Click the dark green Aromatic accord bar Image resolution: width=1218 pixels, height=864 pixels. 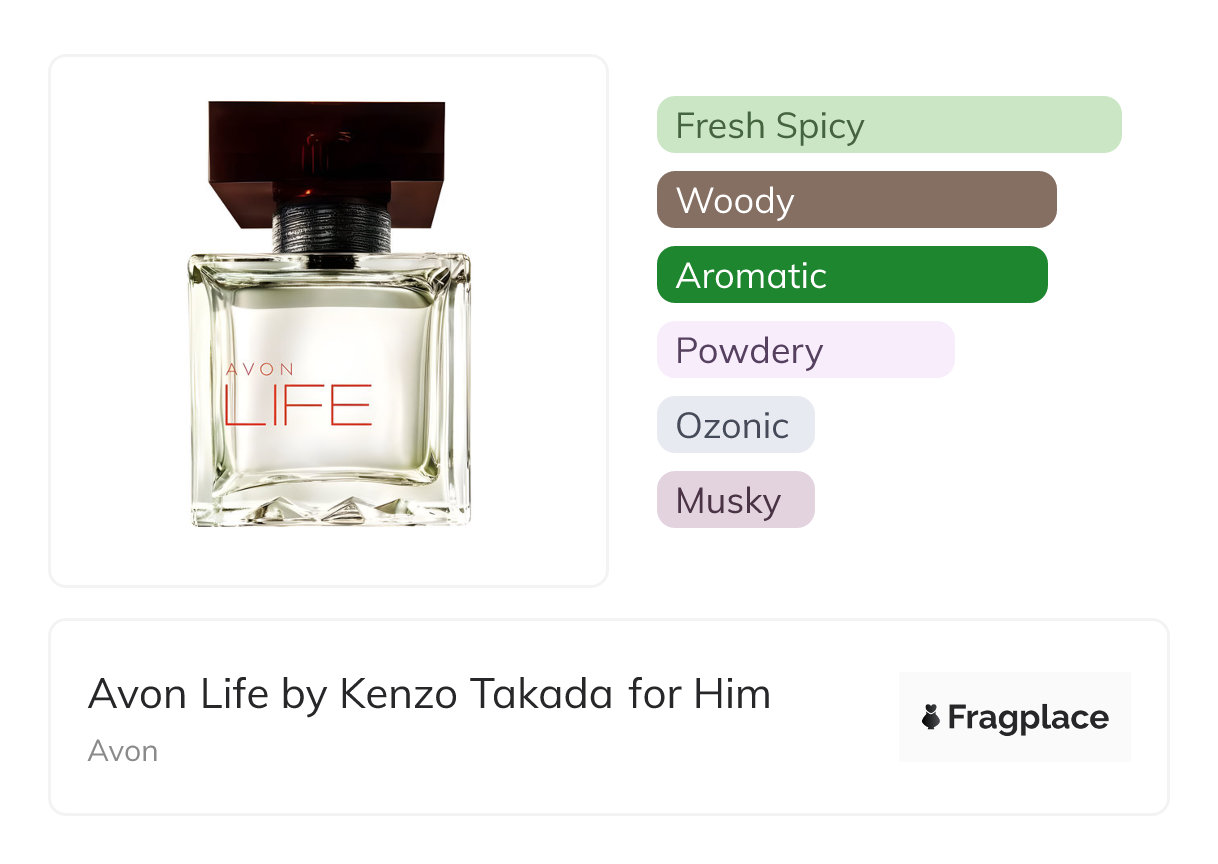[851, 275]
